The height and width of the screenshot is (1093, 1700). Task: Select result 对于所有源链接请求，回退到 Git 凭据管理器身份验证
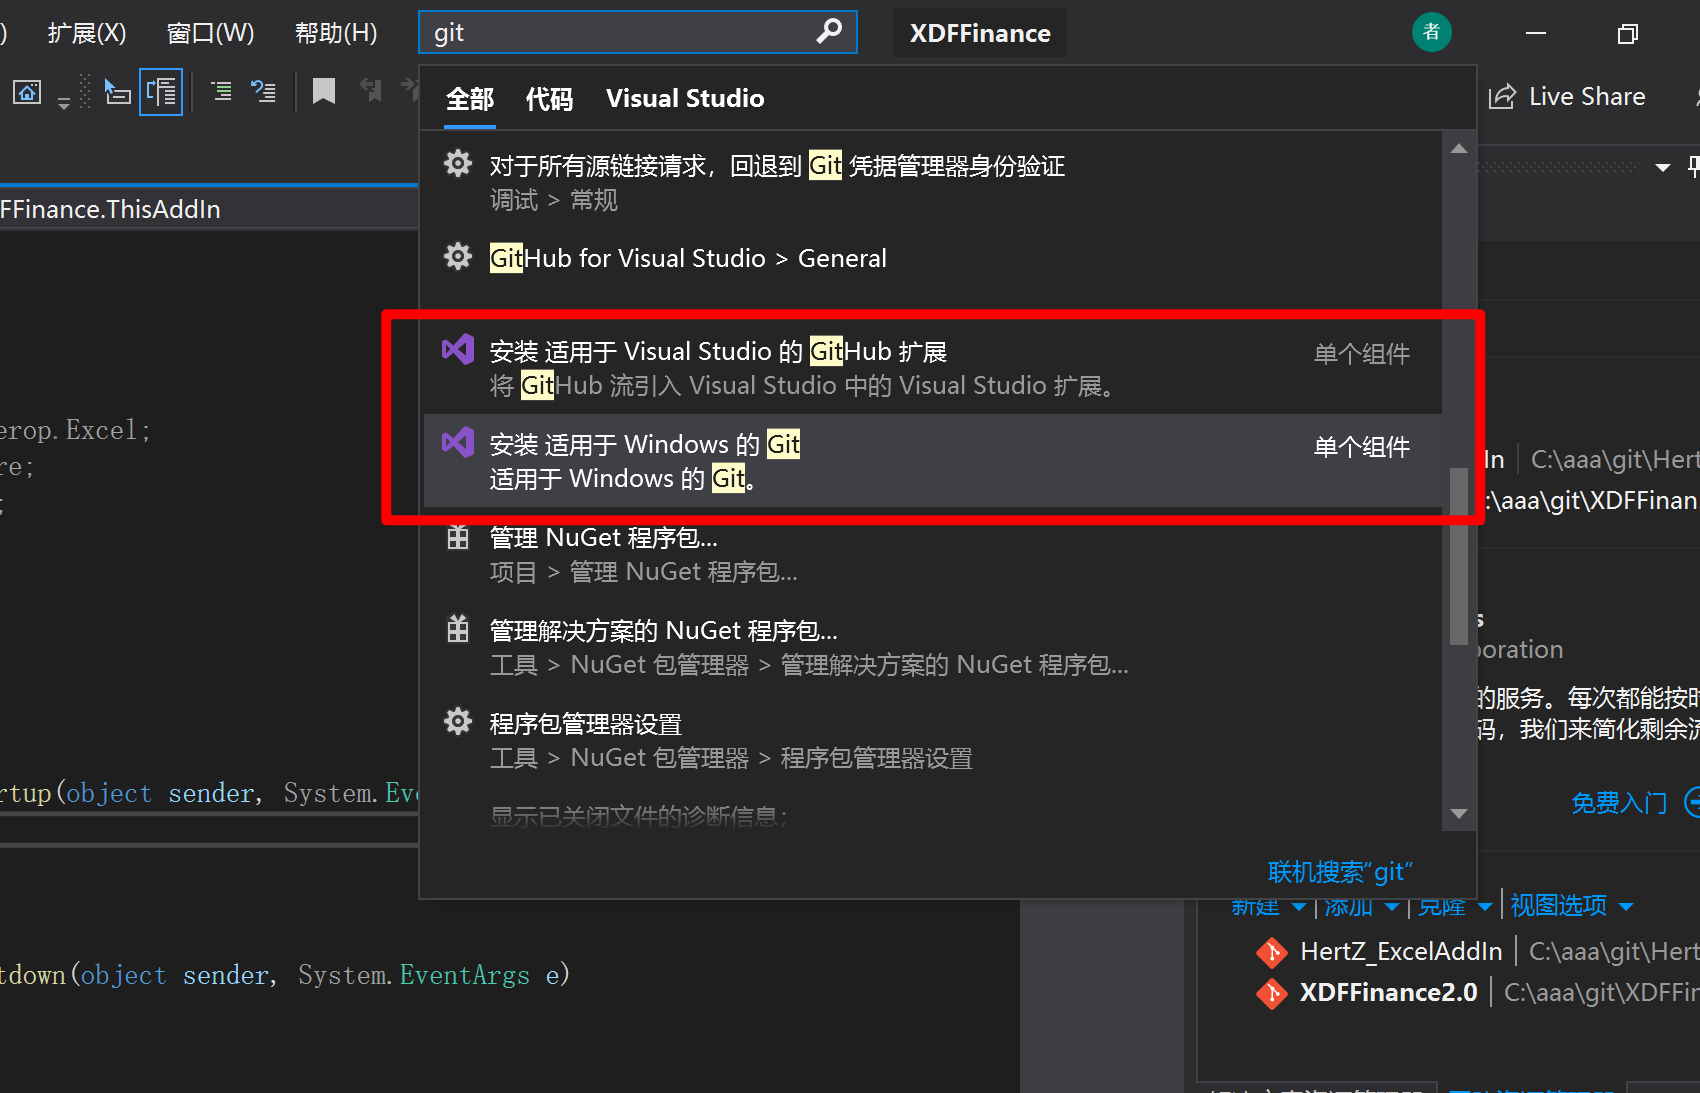[932, 181]
